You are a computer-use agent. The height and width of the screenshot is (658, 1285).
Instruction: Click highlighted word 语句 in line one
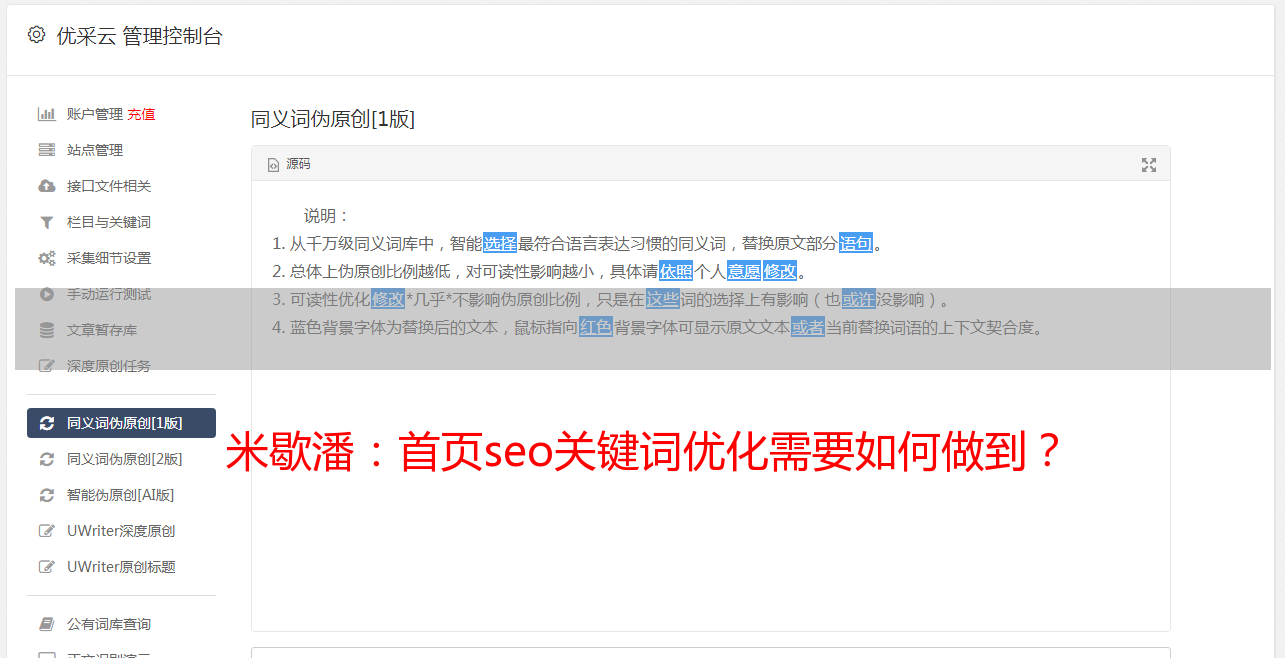(856, 243)
